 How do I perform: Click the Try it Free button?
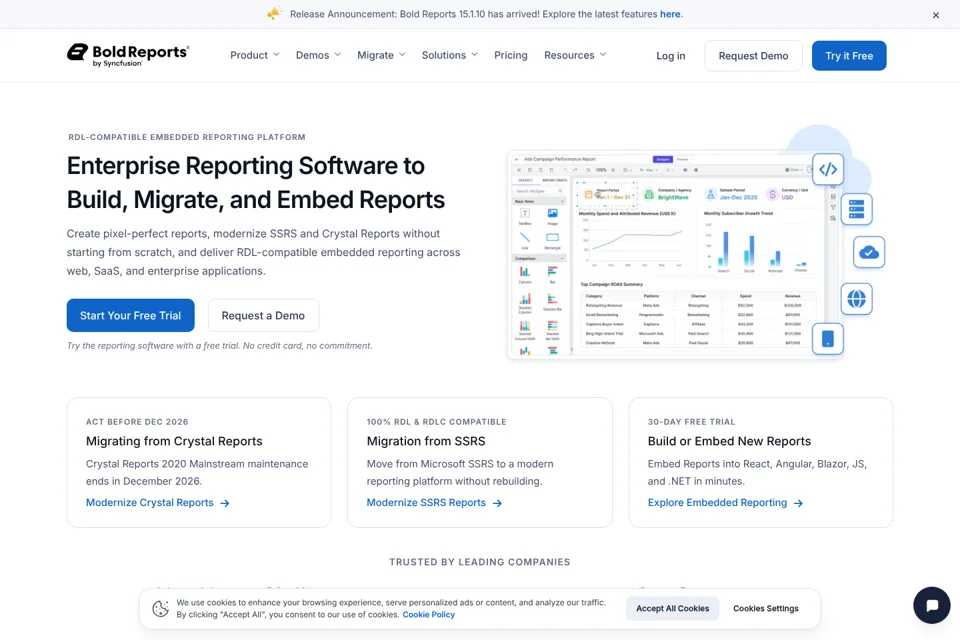(849, 56)
